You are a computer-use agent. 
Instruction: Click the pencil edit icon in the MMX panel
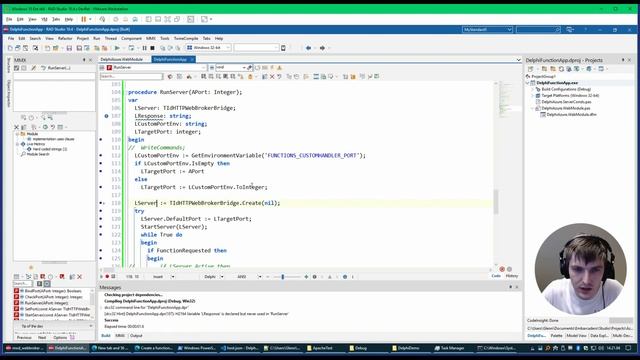coord(34,68)
